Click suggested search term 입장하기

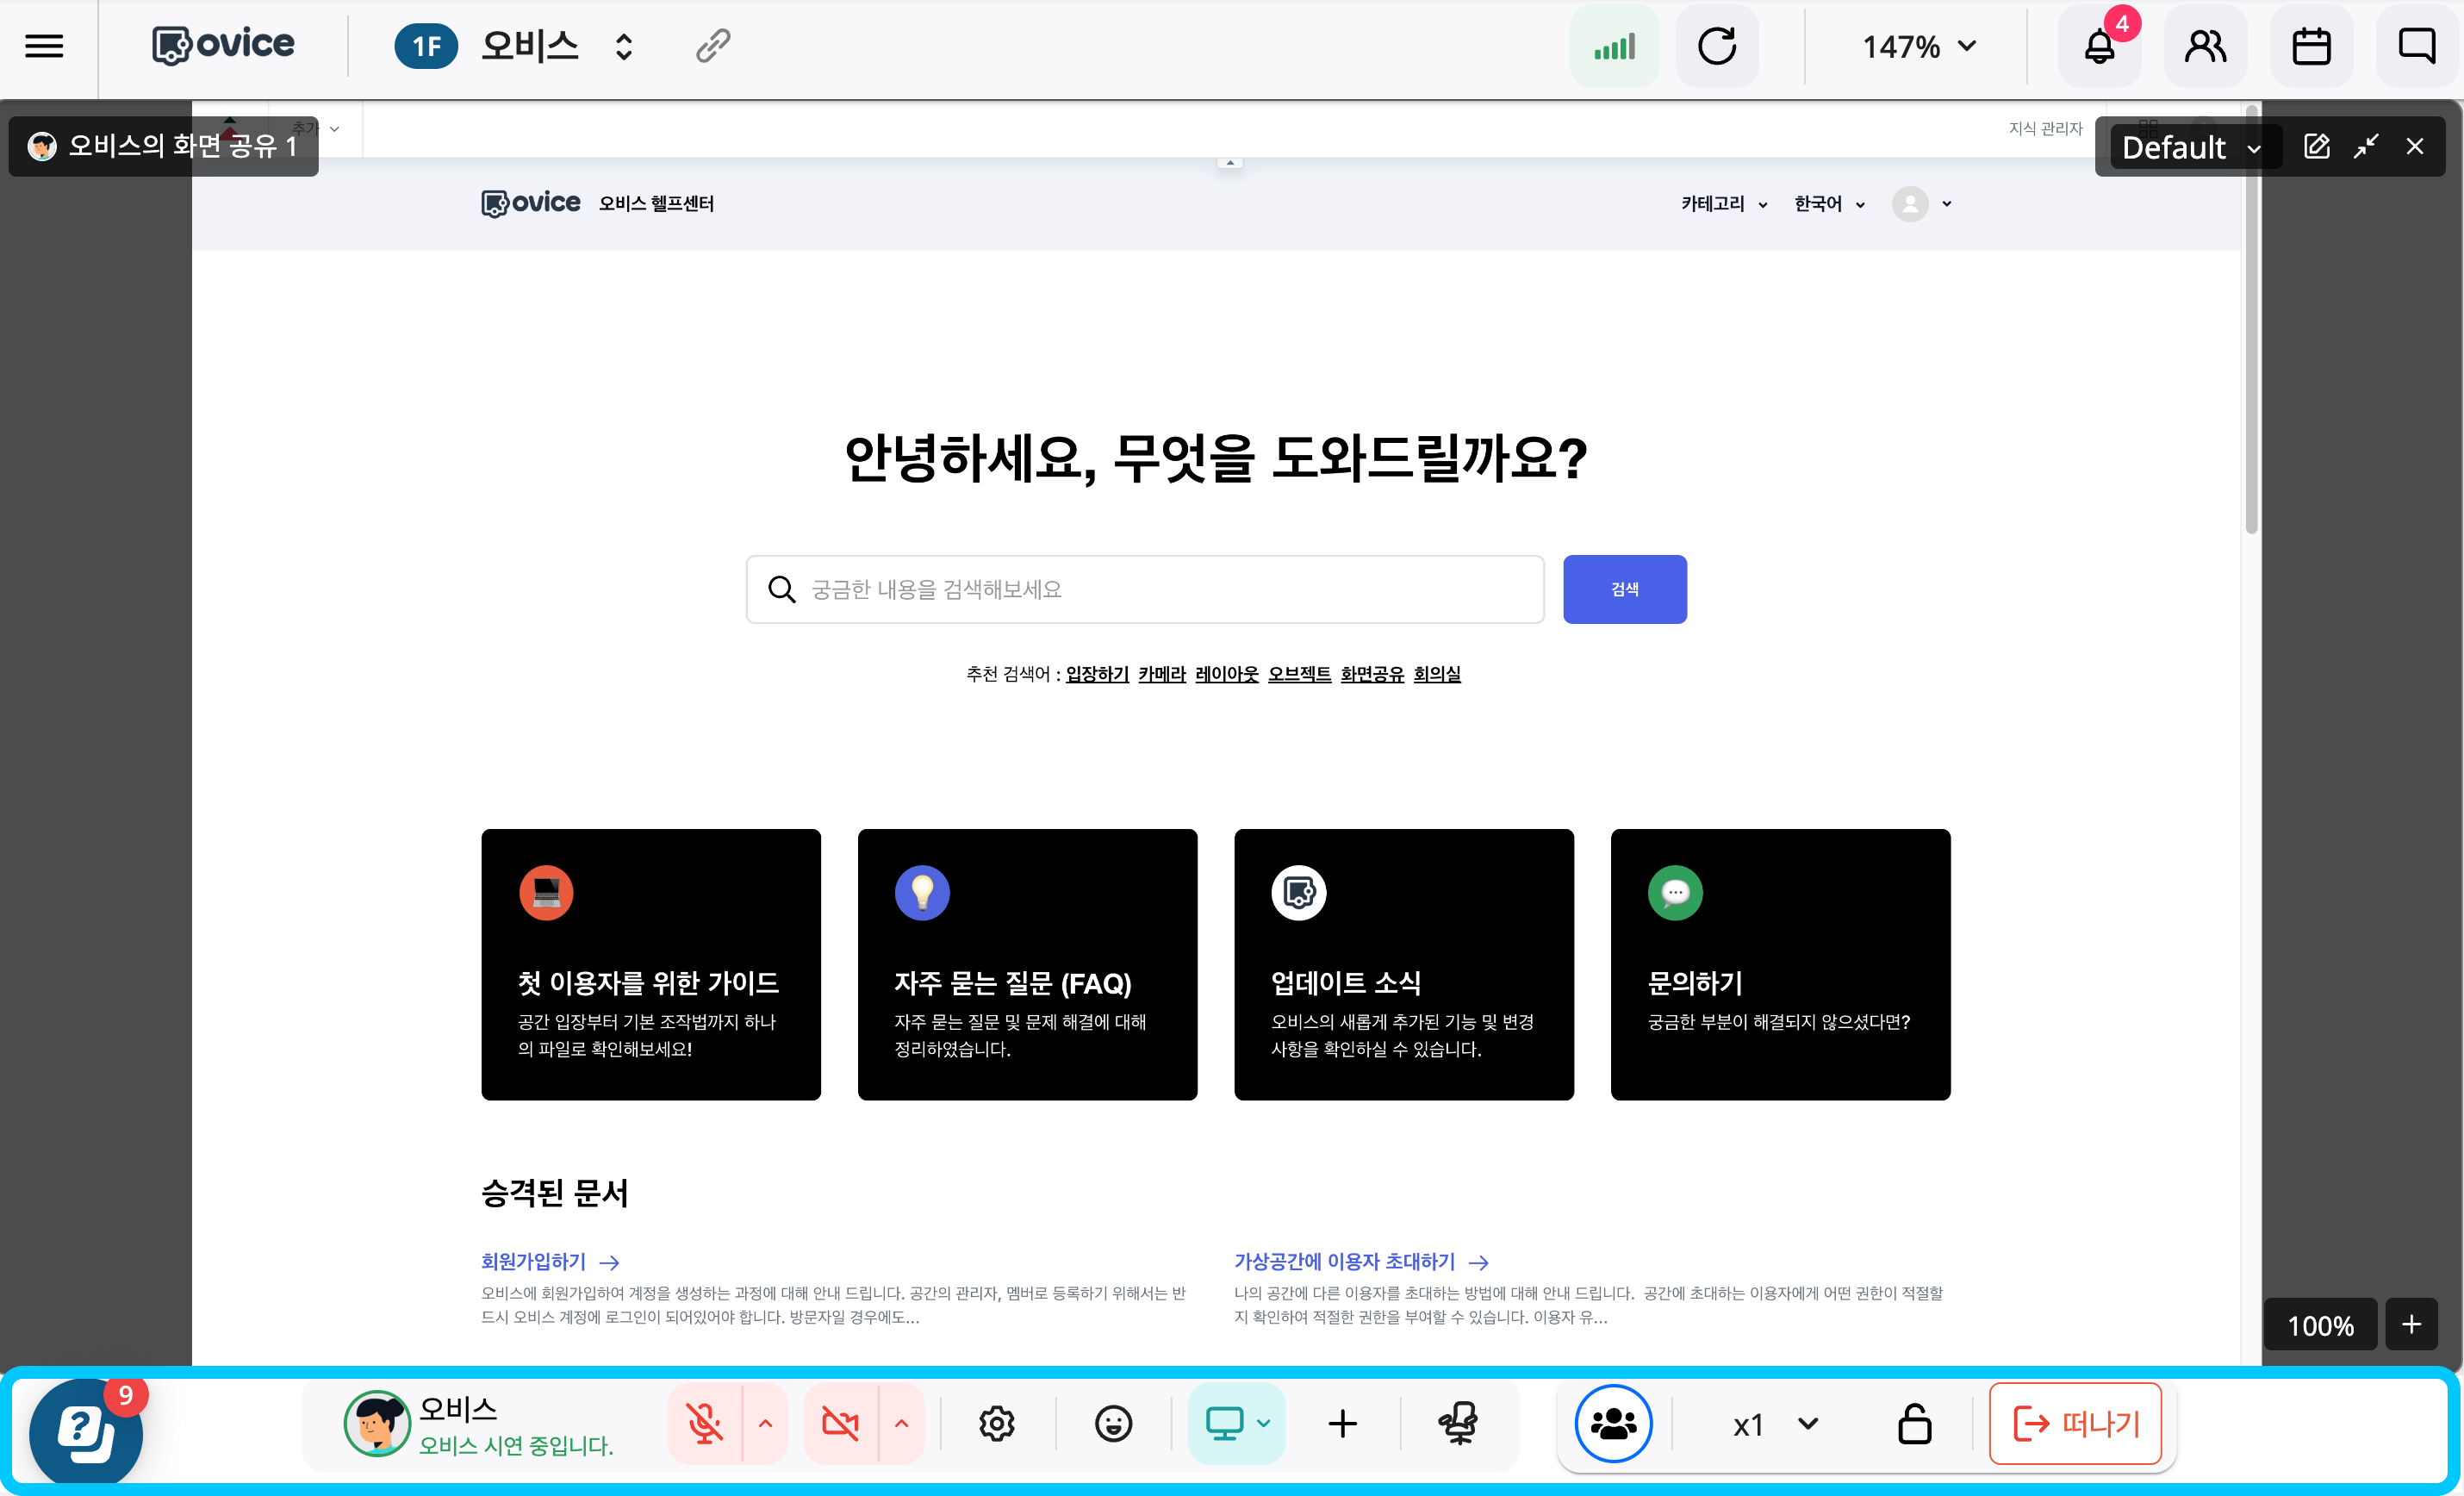(1097, 674)
